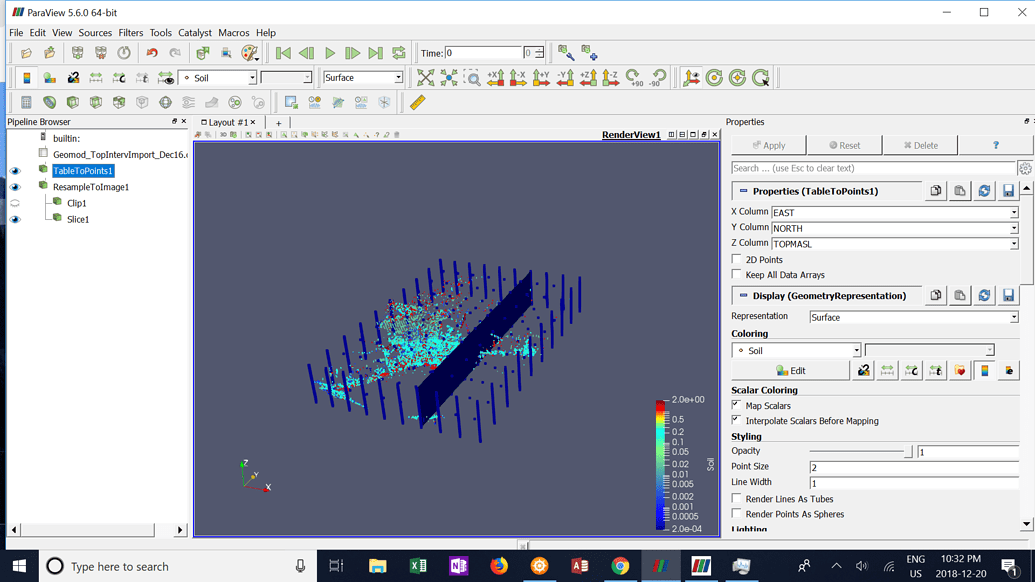Jump to last frame
This screenshot has height=582, width=1035.
tap(376, 53)
